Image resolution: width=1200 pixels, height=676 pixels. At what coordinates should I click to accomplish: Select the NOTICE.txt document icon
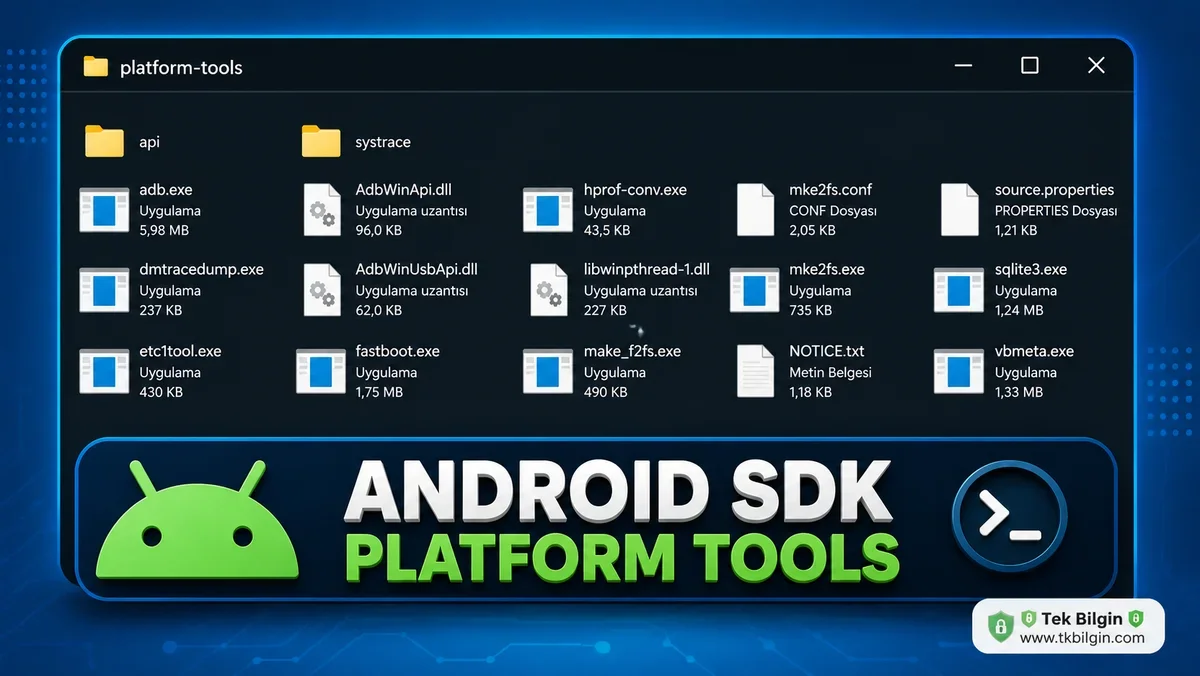pos(755,371)
